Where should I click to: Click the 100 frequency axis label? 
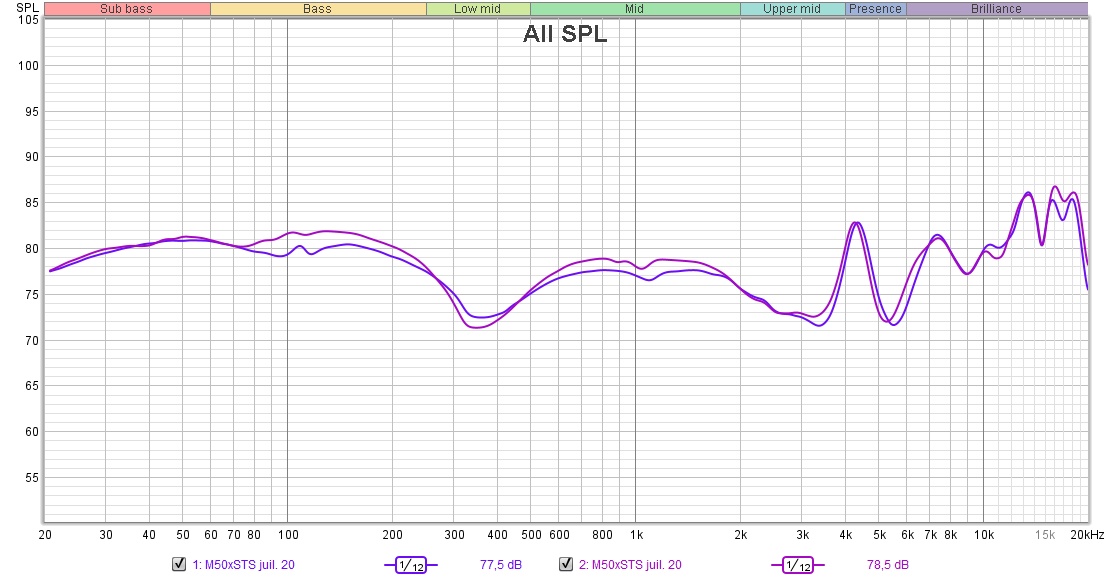click(288, 535)
